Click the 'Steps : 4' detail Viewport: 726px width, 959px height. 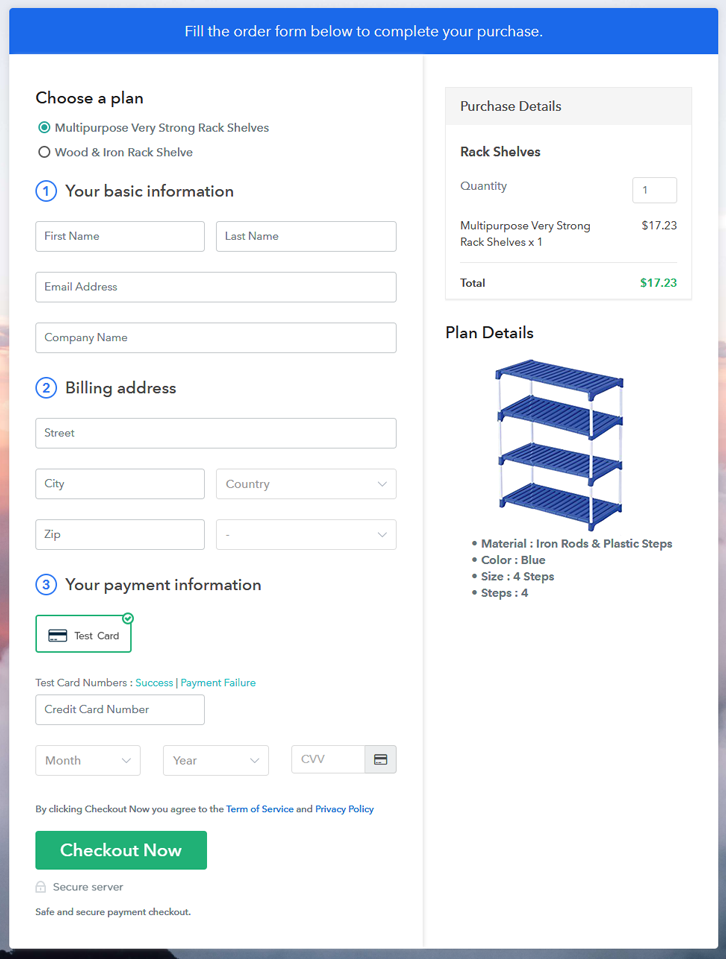tap(505, 593)
